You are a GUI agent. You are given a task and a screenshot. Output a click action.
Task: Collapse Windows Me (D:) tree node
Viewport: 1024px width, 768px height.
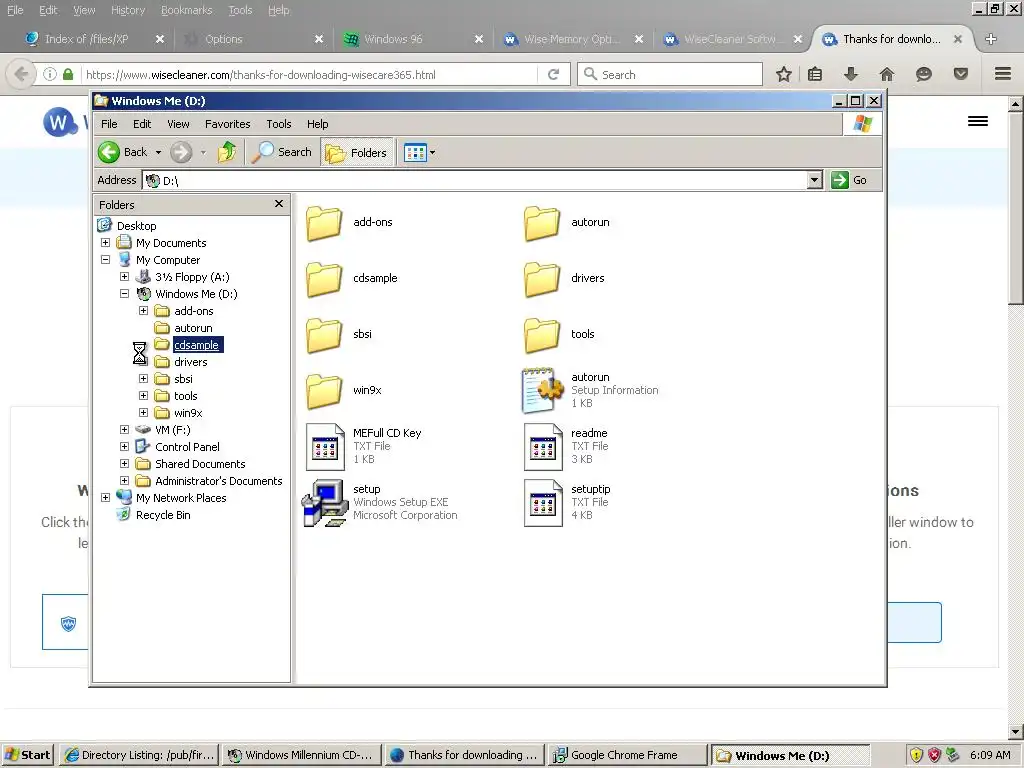(124, 293)
